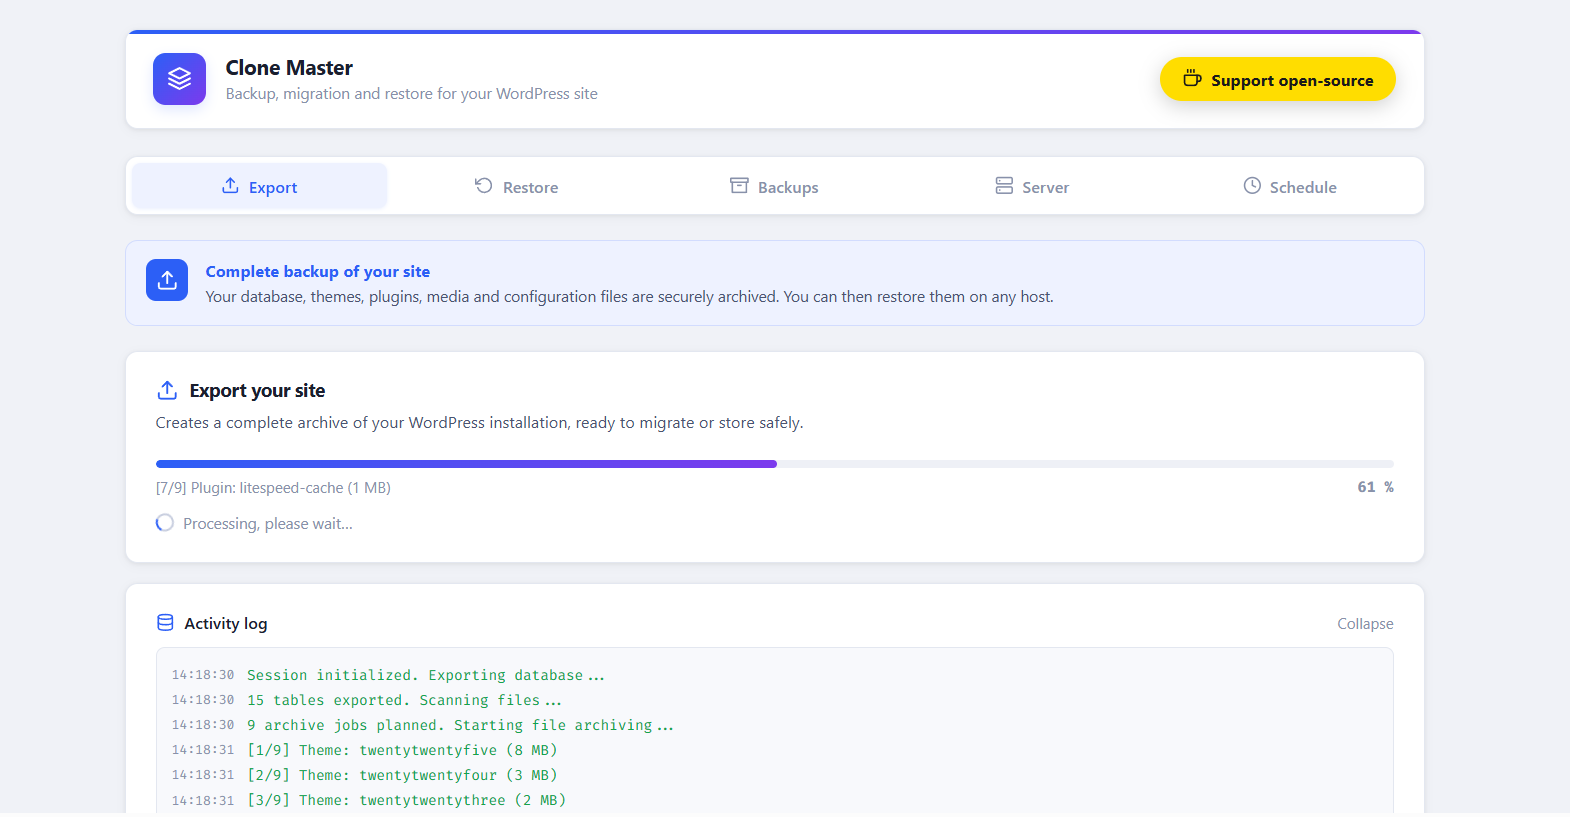Open the Schedule tab
The image size is (1570, 817).
[x=1290, y=186]
